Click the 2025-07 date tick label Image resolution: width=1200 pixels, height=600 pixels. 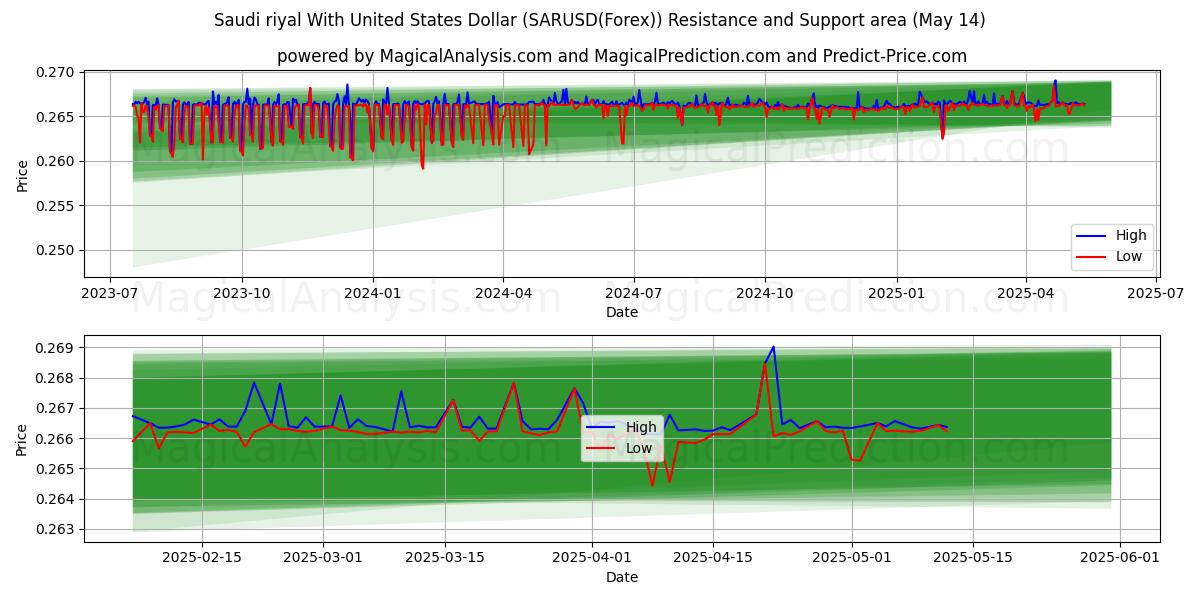[1156, 294]
